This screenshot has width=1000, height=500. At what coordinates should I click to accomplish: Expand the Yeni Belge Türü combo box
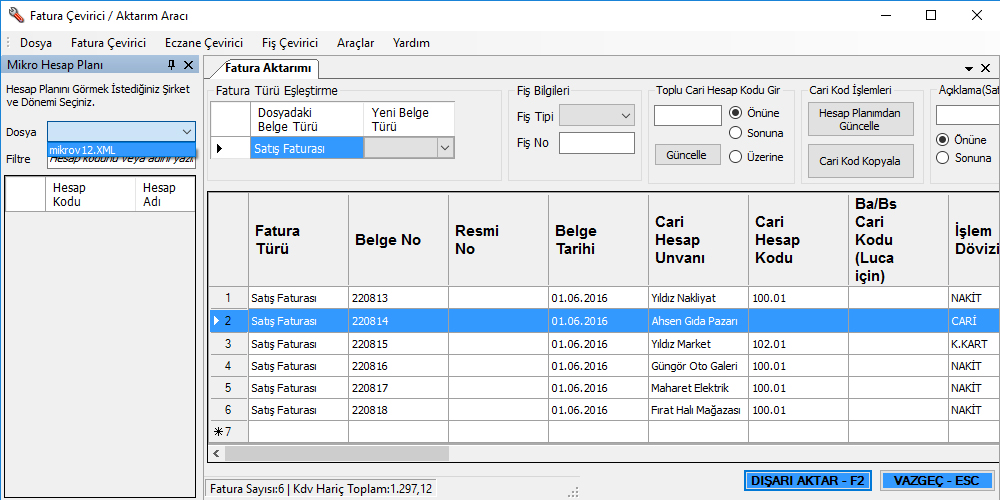click(x=445, y=148)
